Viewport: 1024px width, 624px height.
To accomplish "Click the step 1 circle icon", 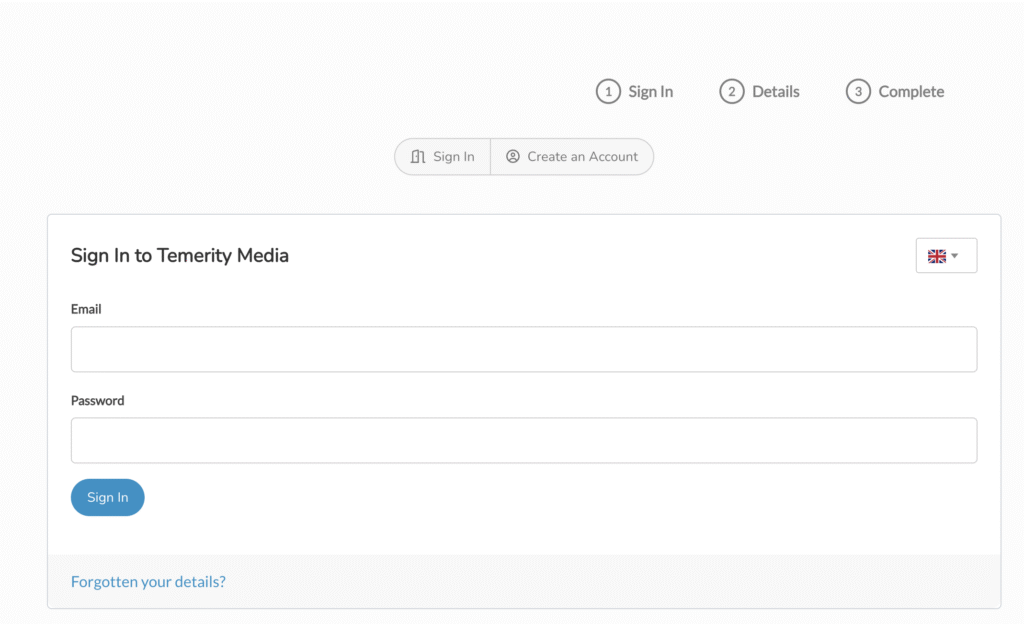I will click(608, 91).
